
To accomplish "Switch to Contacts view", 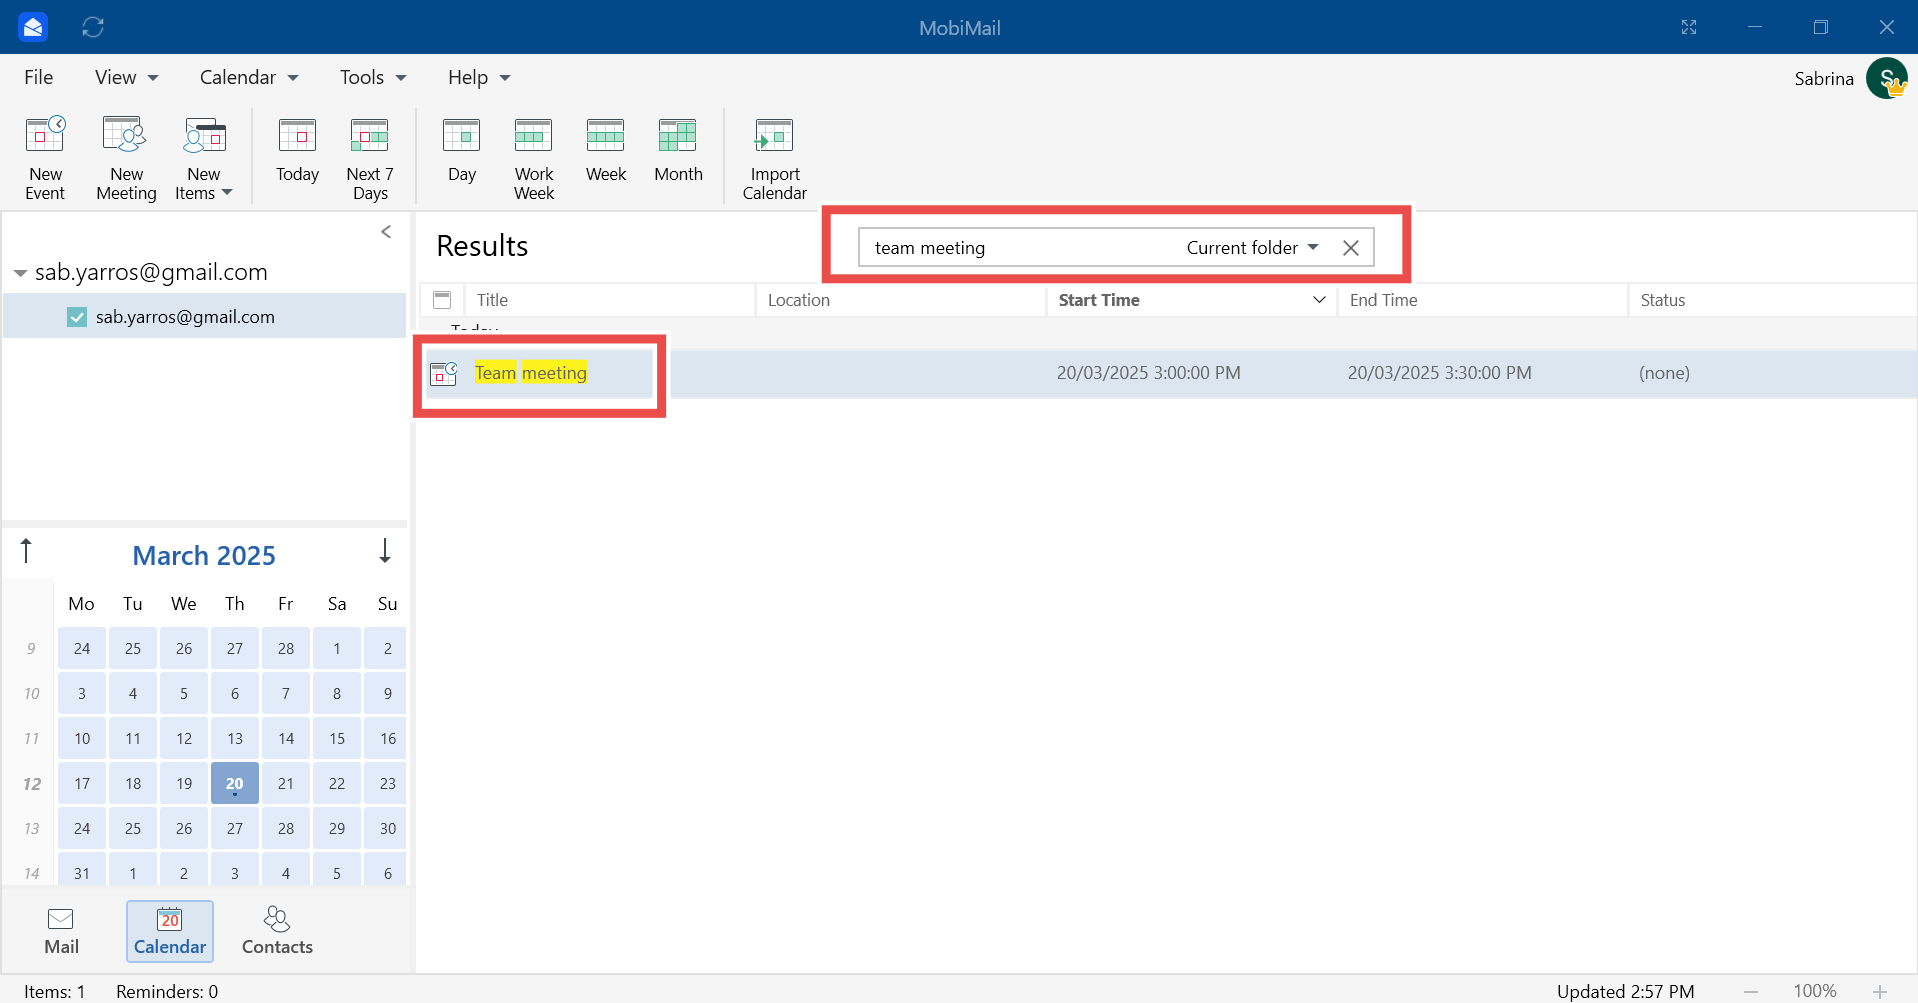I will pos(277,931).
